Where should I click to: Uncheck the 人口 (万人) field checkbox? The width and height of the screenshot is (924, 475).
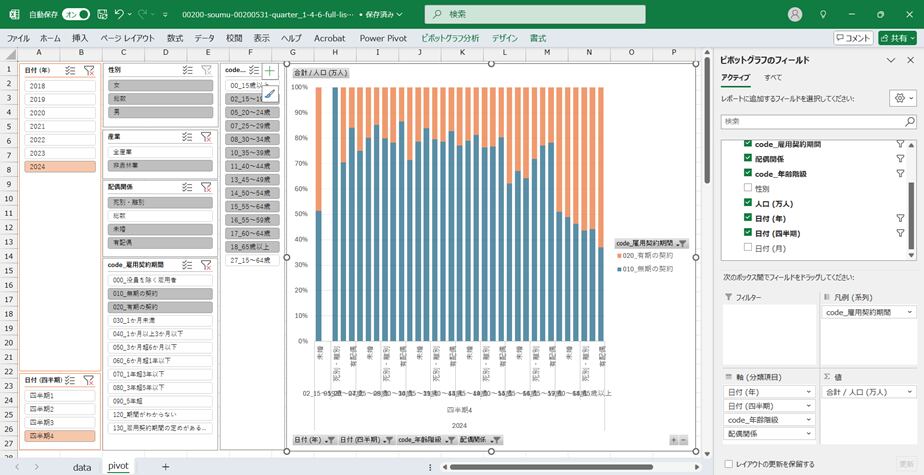point(748,203)
